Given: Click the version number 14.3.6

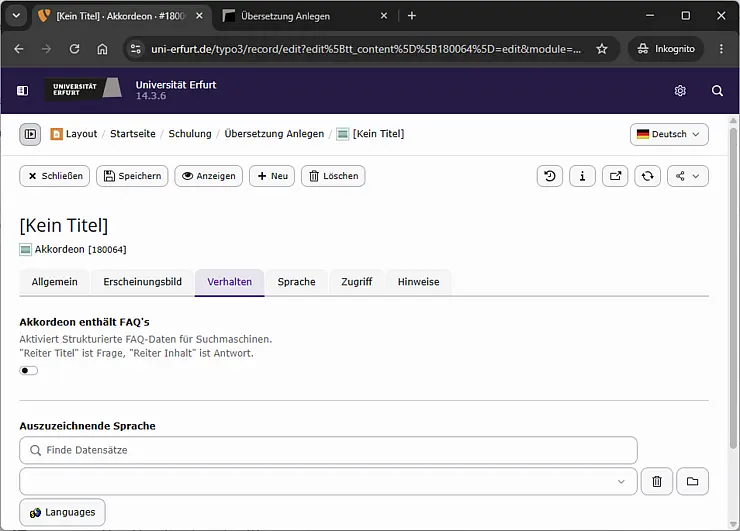Looking at the screenshot, I should [151, 96].
